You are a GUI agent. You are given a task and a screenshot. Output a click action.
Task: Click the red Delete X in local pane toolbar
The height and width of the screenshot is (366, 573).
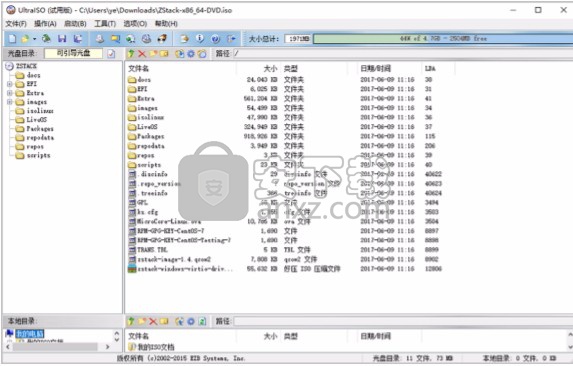[153, 321]
